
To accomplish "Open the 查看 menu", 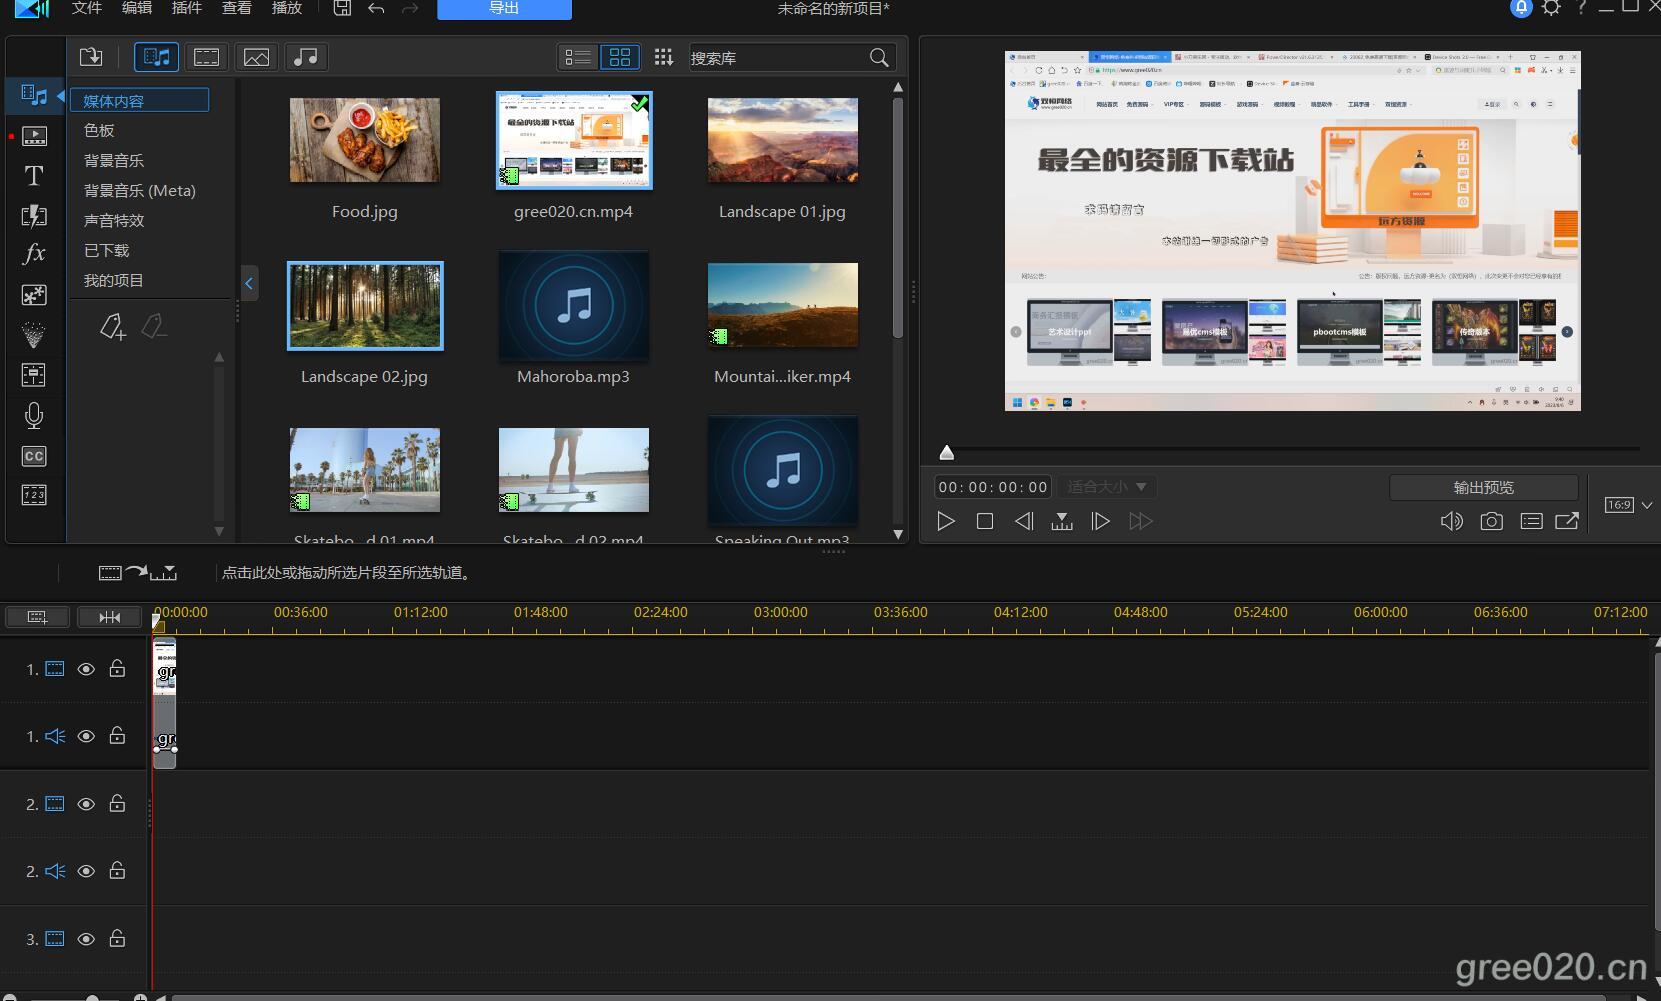I will [x=237, y=8].
